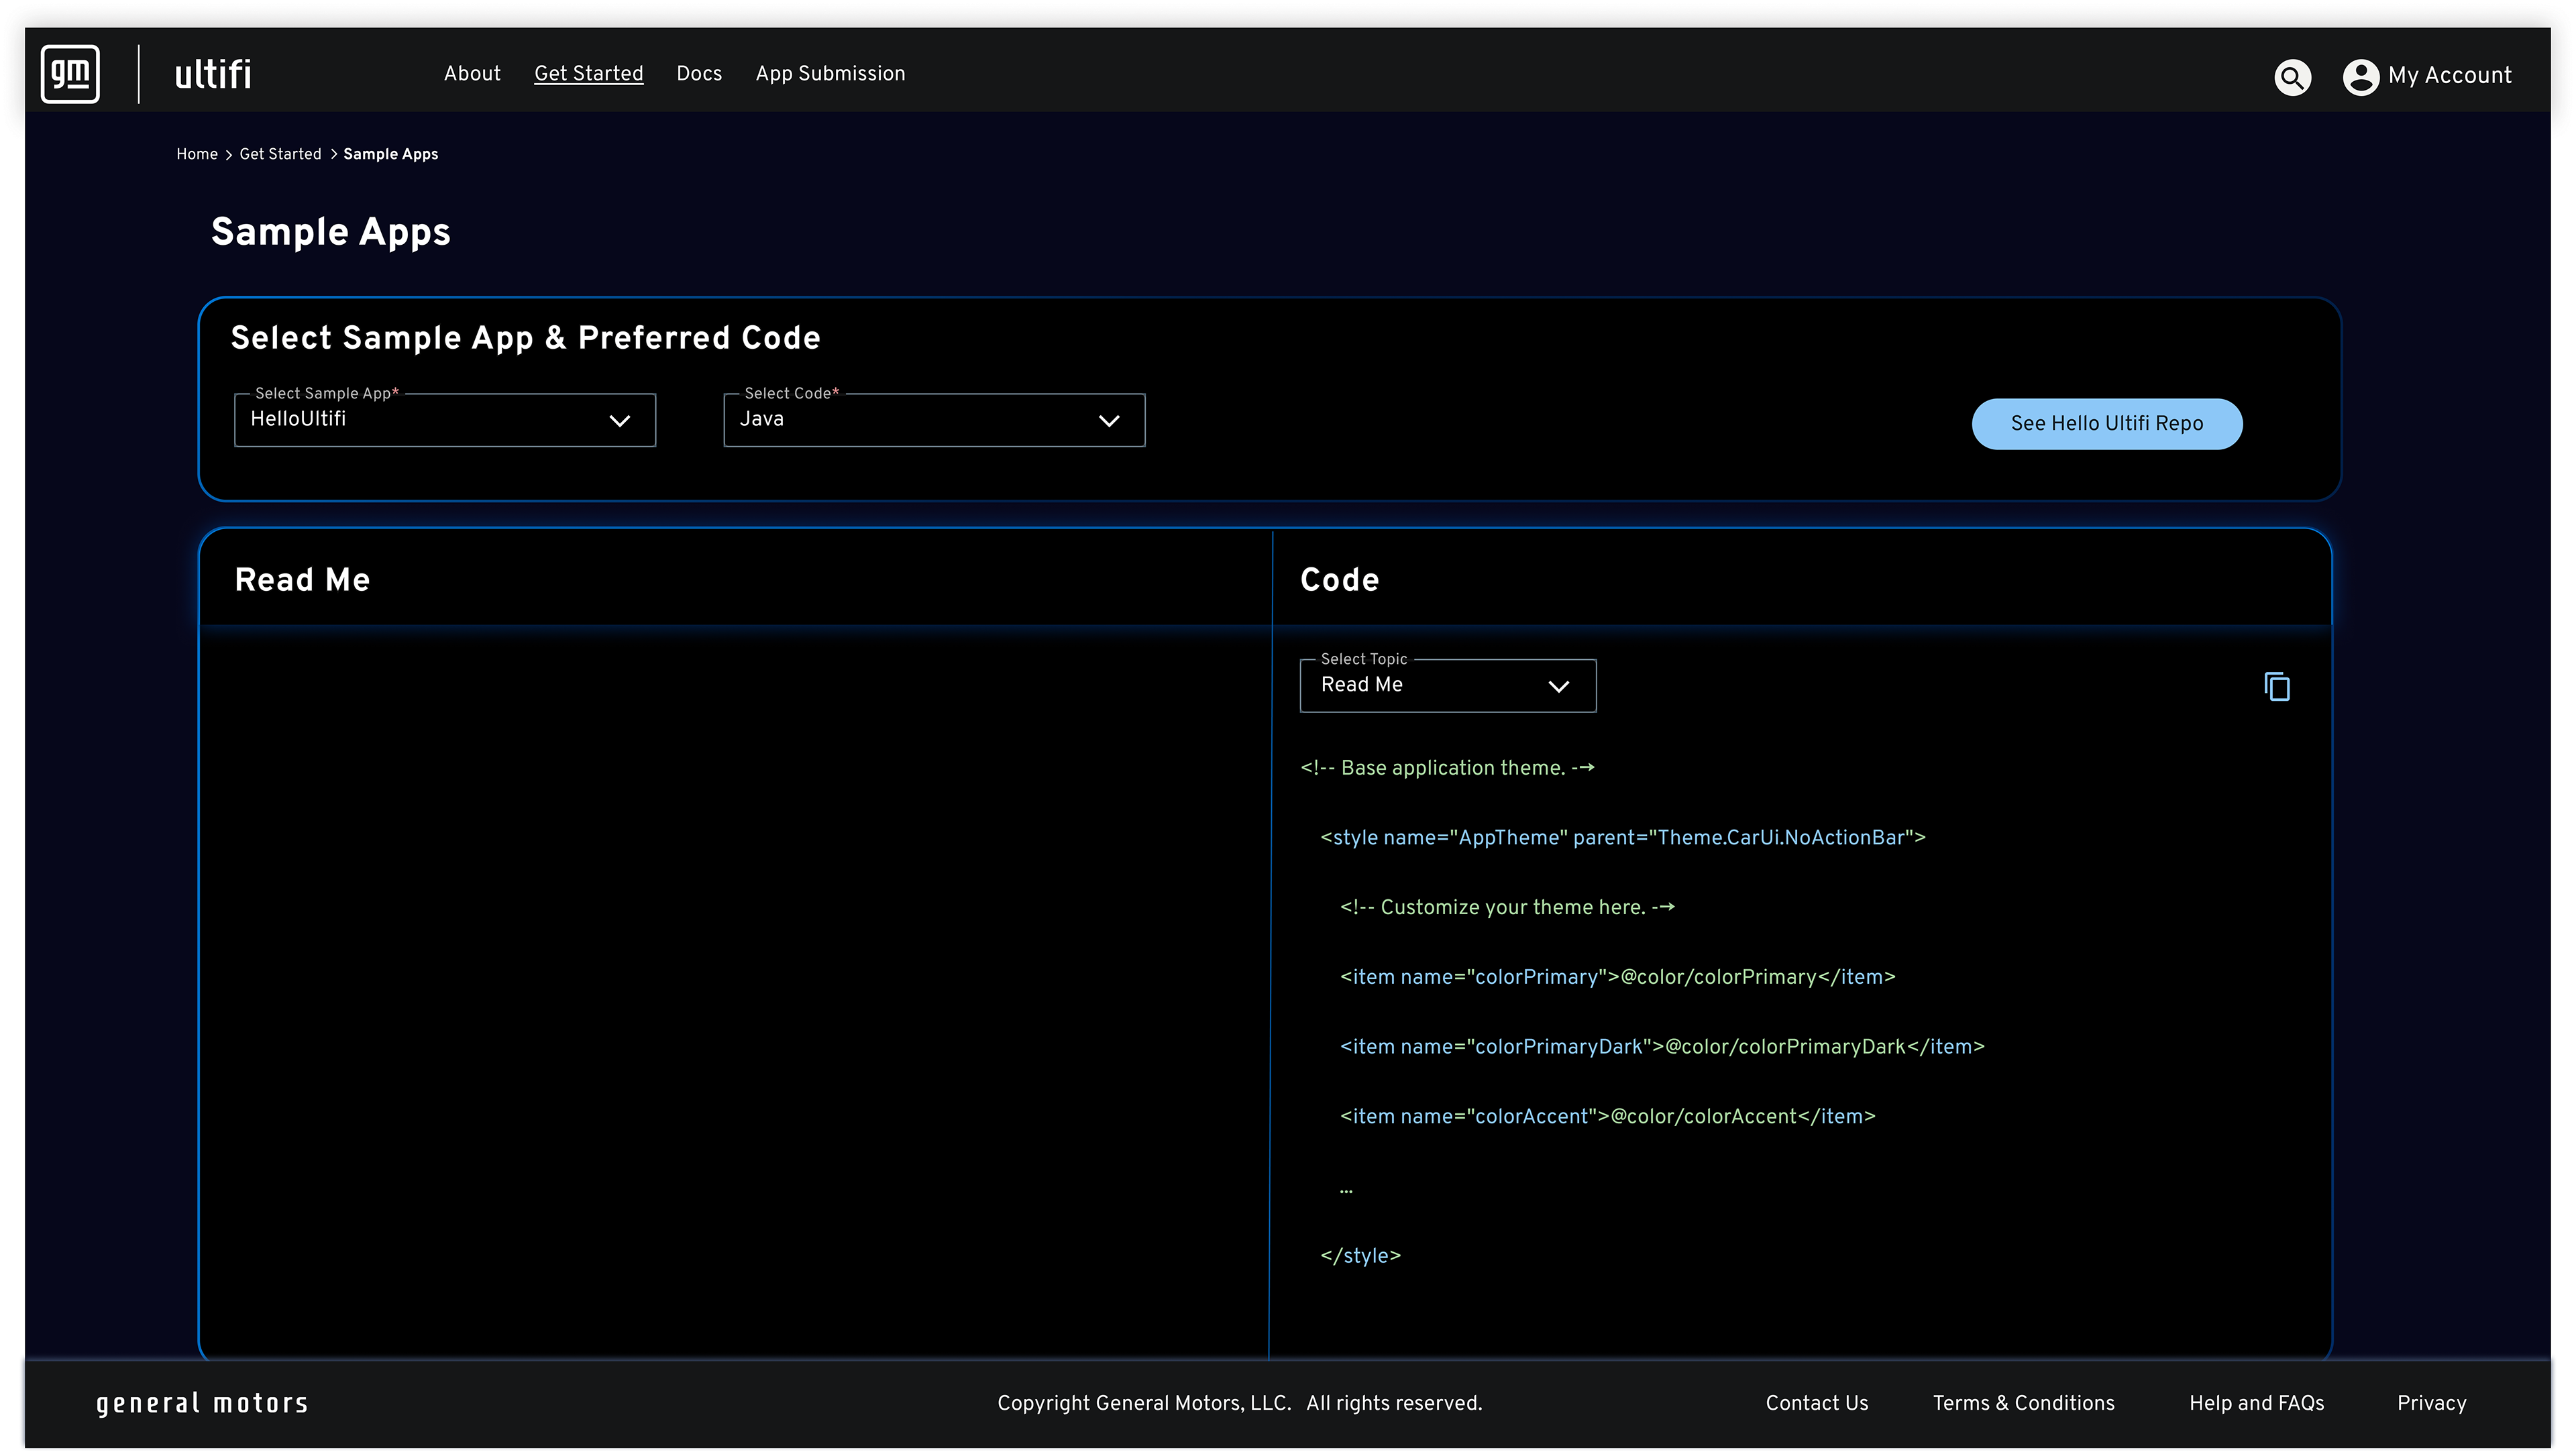2576x1452 pixels.
Task: Open Contact Us footer link
Action: pyautogui.click(x=1816, y=1404)
